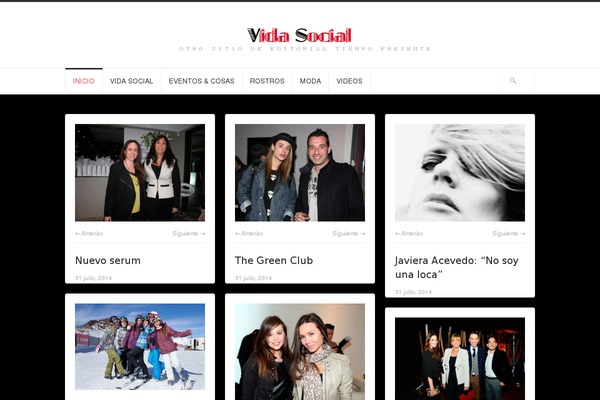Open the VIDEOS section

click(x=349, y=81)
